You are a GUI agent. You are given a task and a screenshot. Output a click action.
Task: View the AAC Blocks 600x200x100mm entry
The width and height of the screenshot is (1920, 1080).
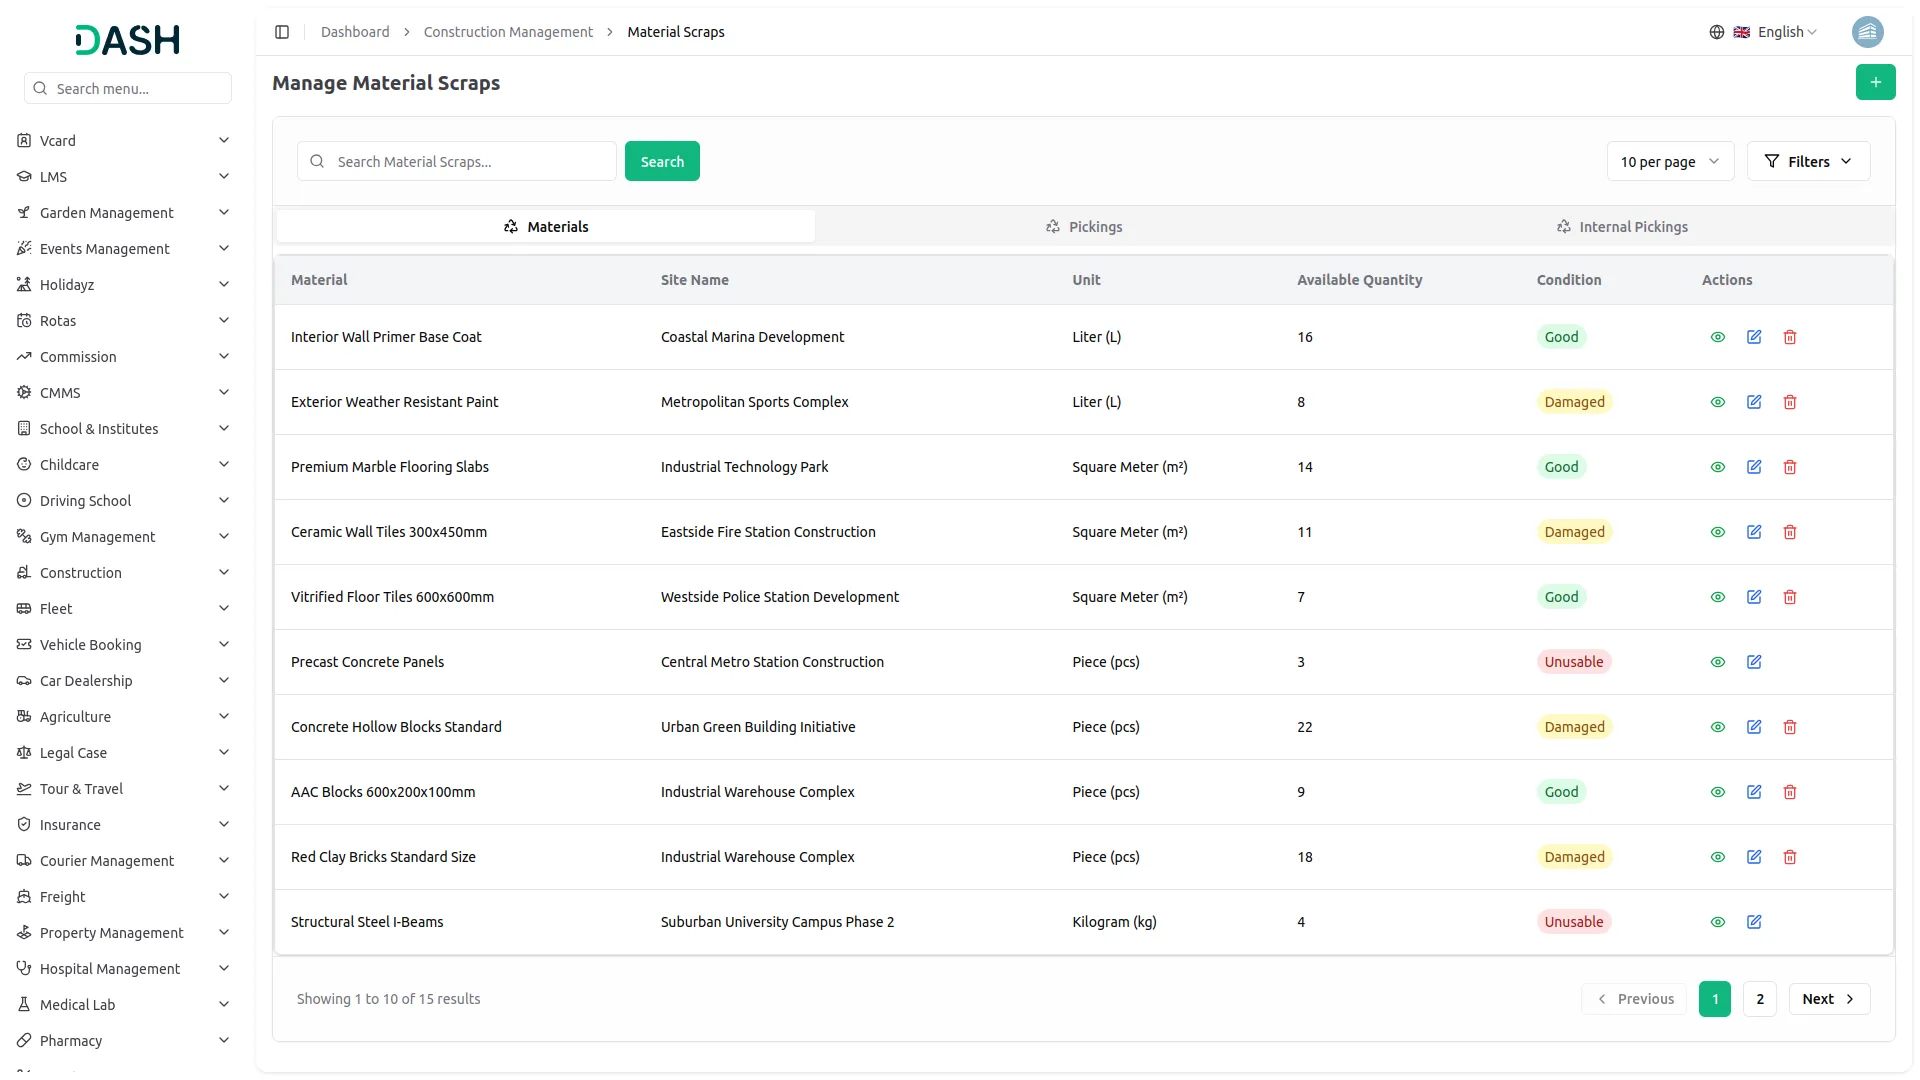coord(1718,792)
